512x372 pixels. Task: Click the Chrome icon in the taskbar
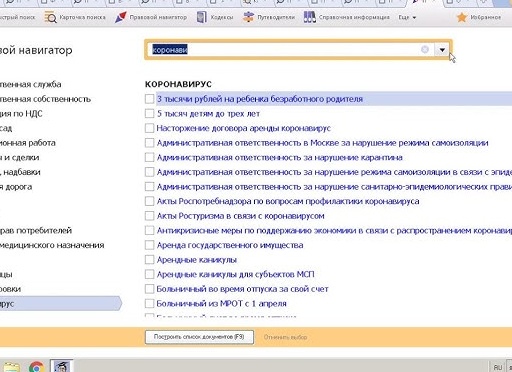coord(36,367)
